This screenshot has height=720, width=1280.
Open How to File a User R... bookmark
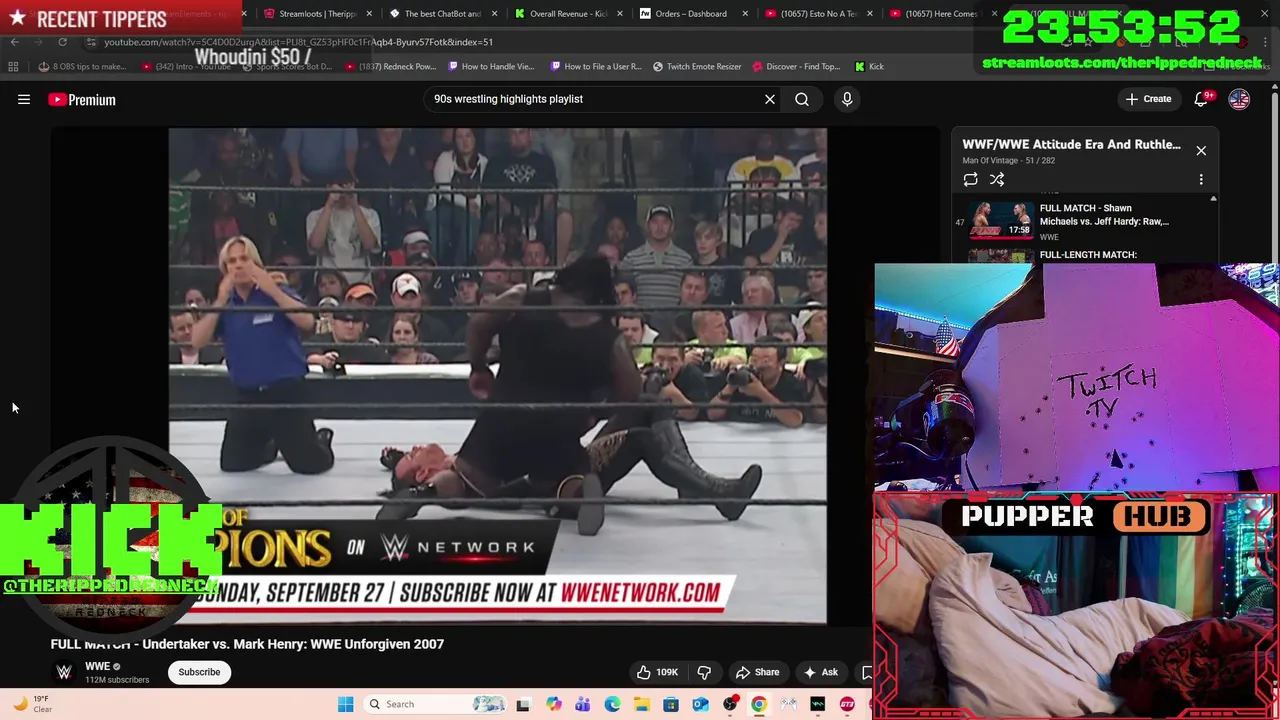pyautogui.click(x=596, y=66)
